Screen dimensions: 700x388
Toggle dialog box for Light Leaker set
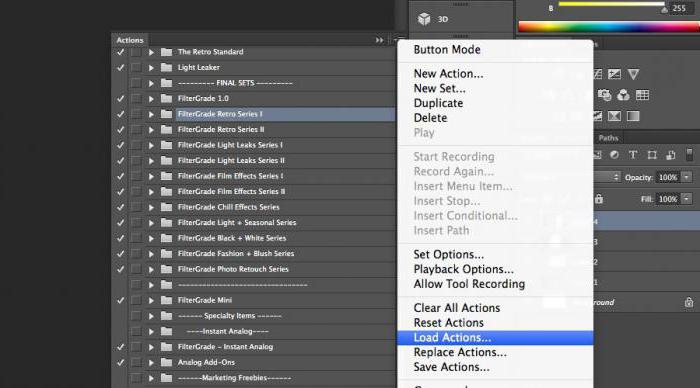click(136, 67)
